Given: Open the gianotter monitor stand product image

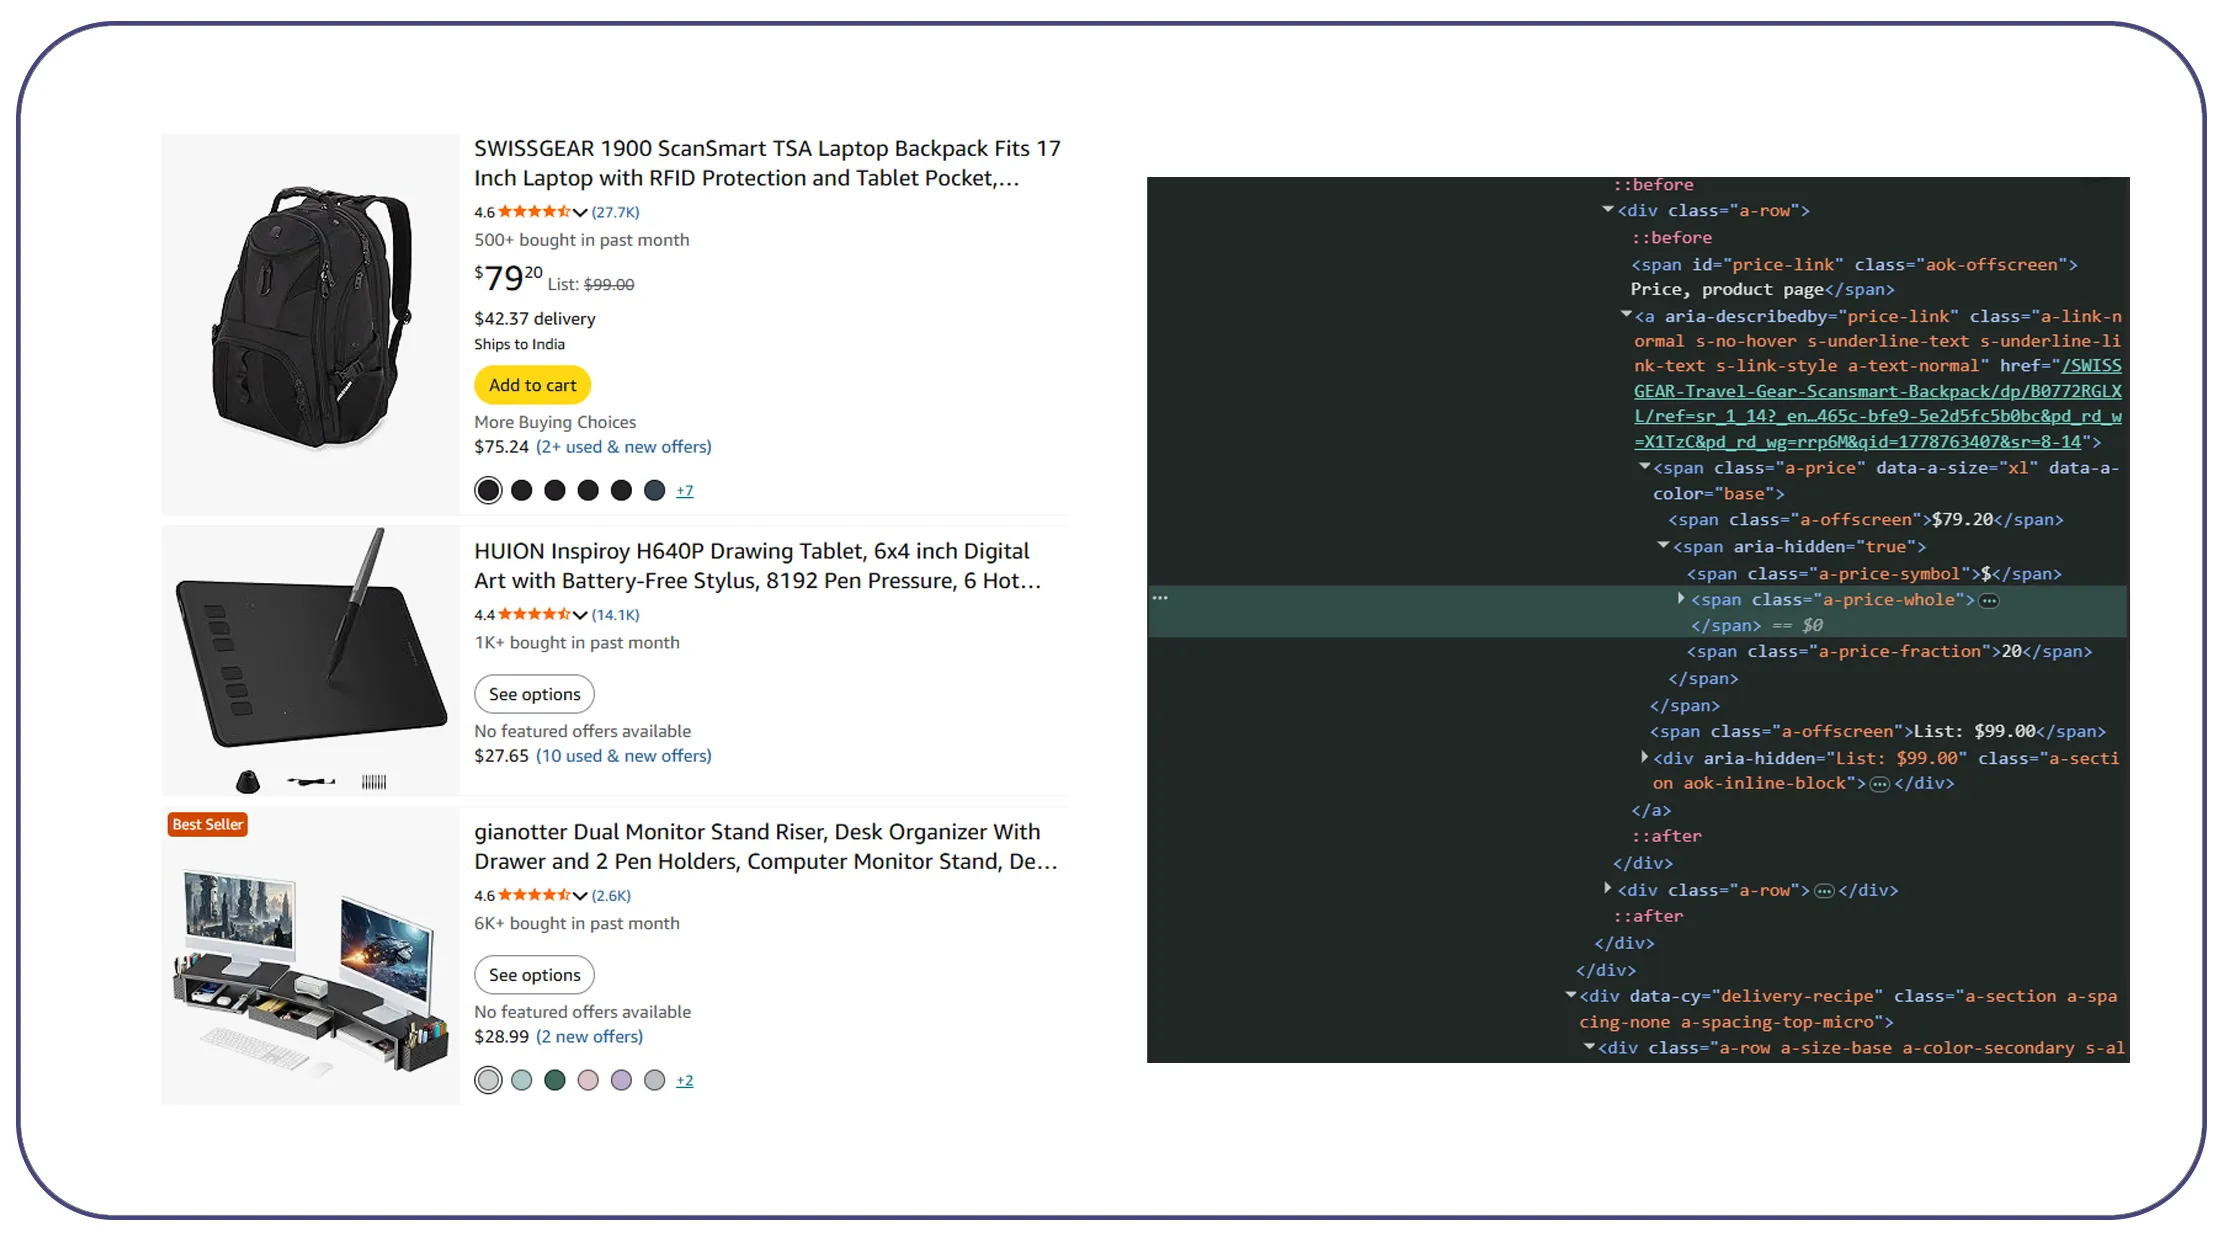Looking at the screenshot, I should (311, 970).
